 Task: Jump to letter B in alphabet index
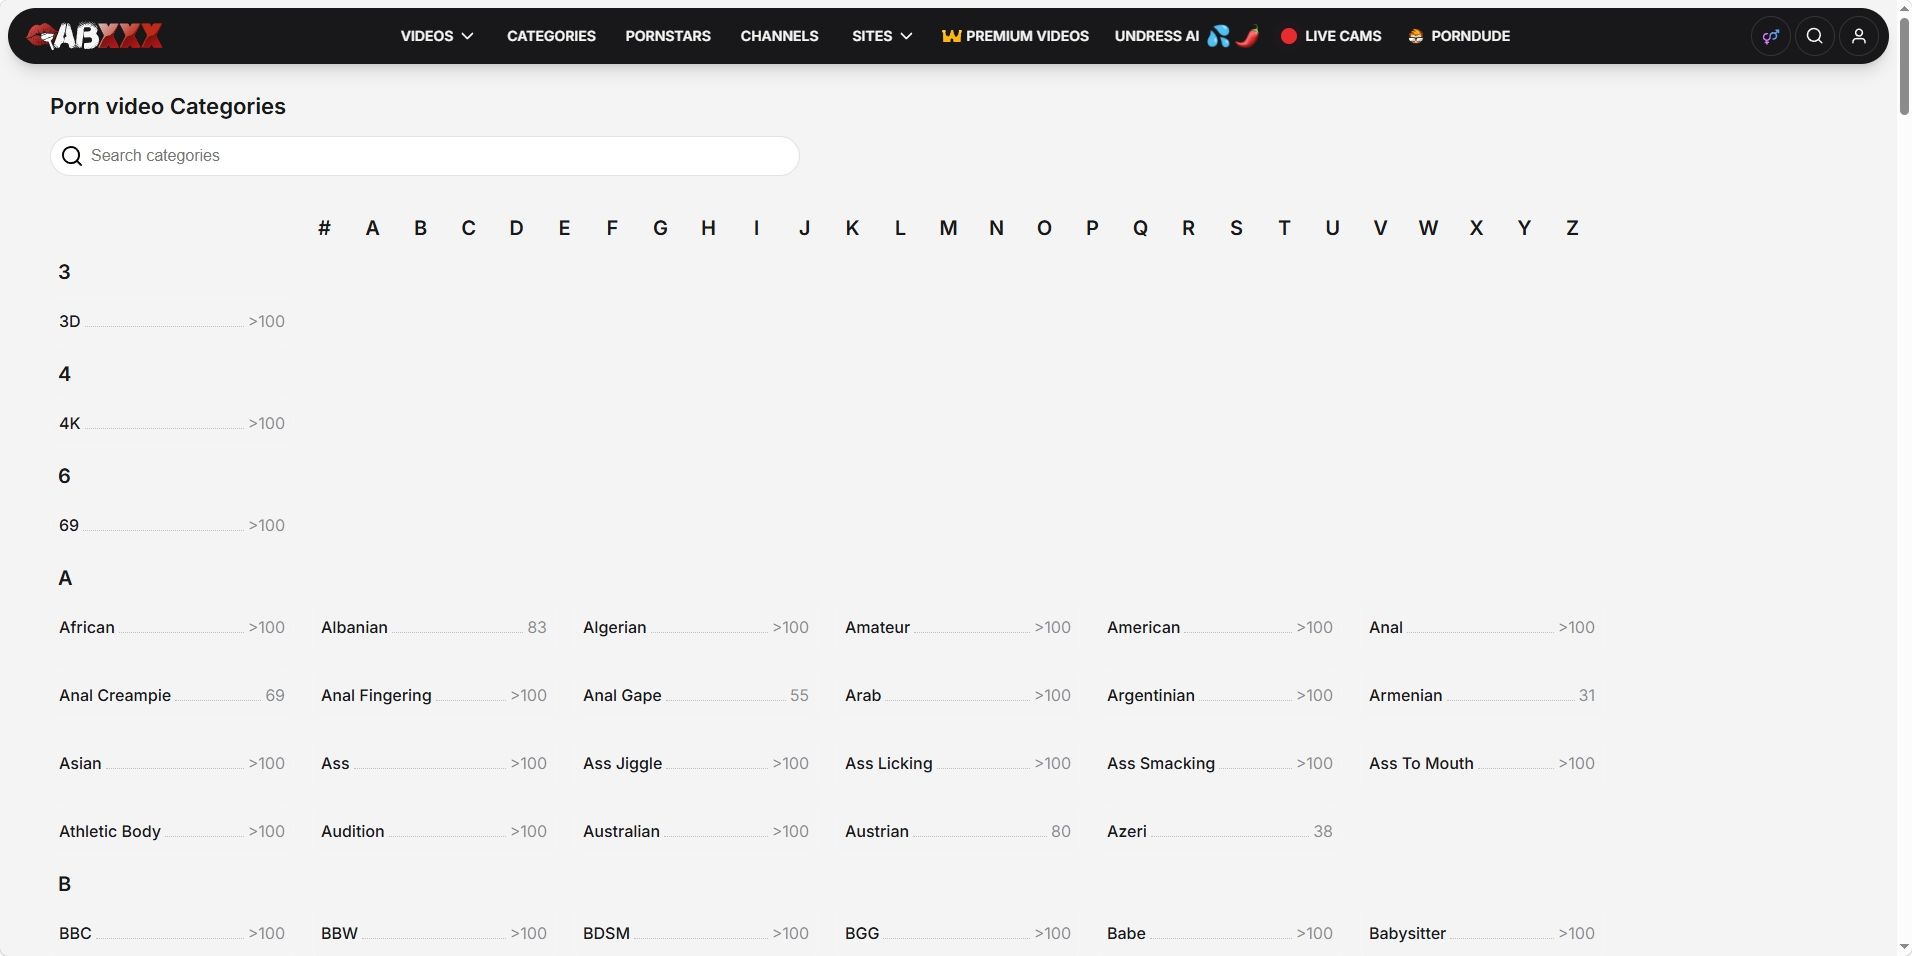coord(420,228)
